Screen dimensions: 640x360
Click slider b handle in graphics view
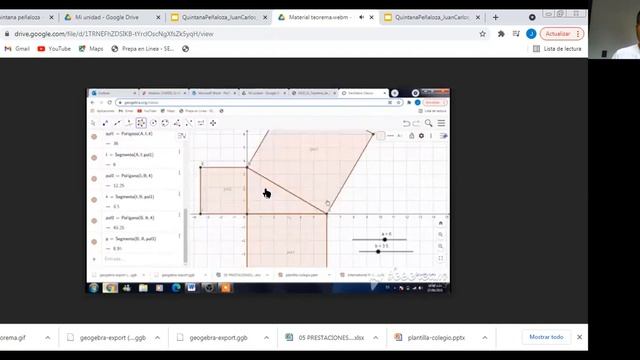pyautogui.click(x=378, y=251)
